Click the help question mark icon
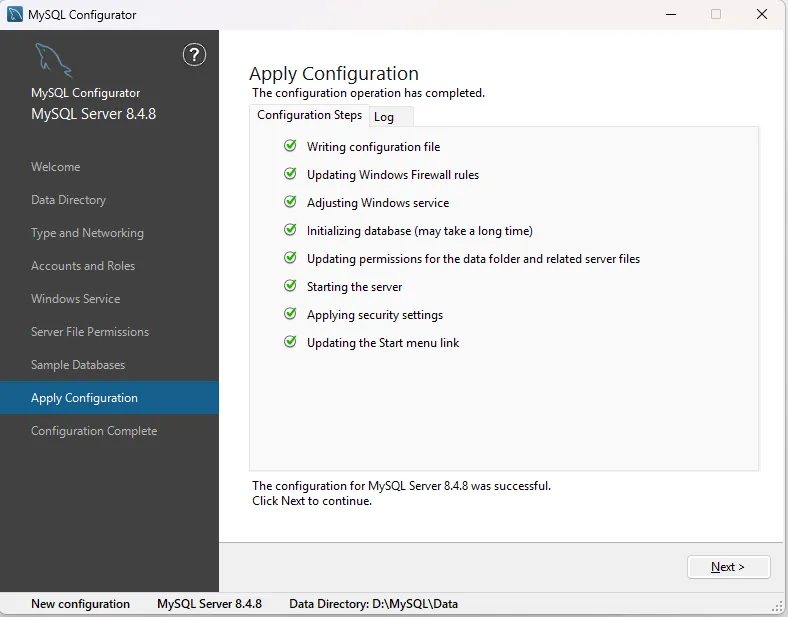Viewport: 788px width, 617px height. coord(195,55)
